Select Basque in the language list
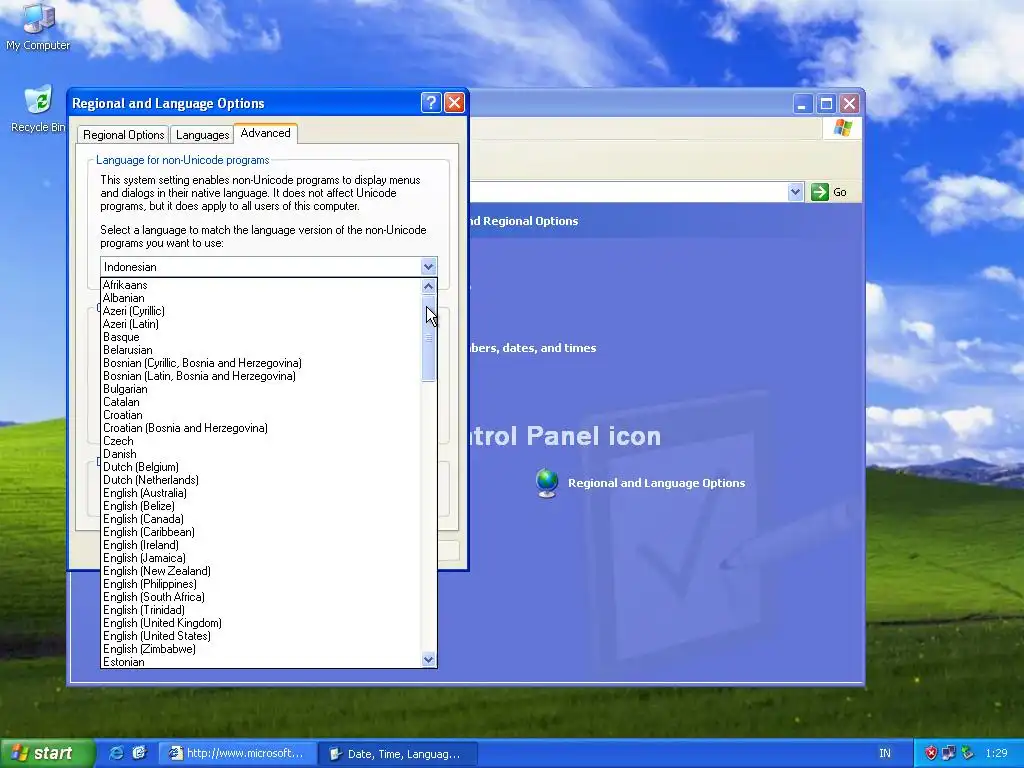1024x768 pixels. (261, 337)
